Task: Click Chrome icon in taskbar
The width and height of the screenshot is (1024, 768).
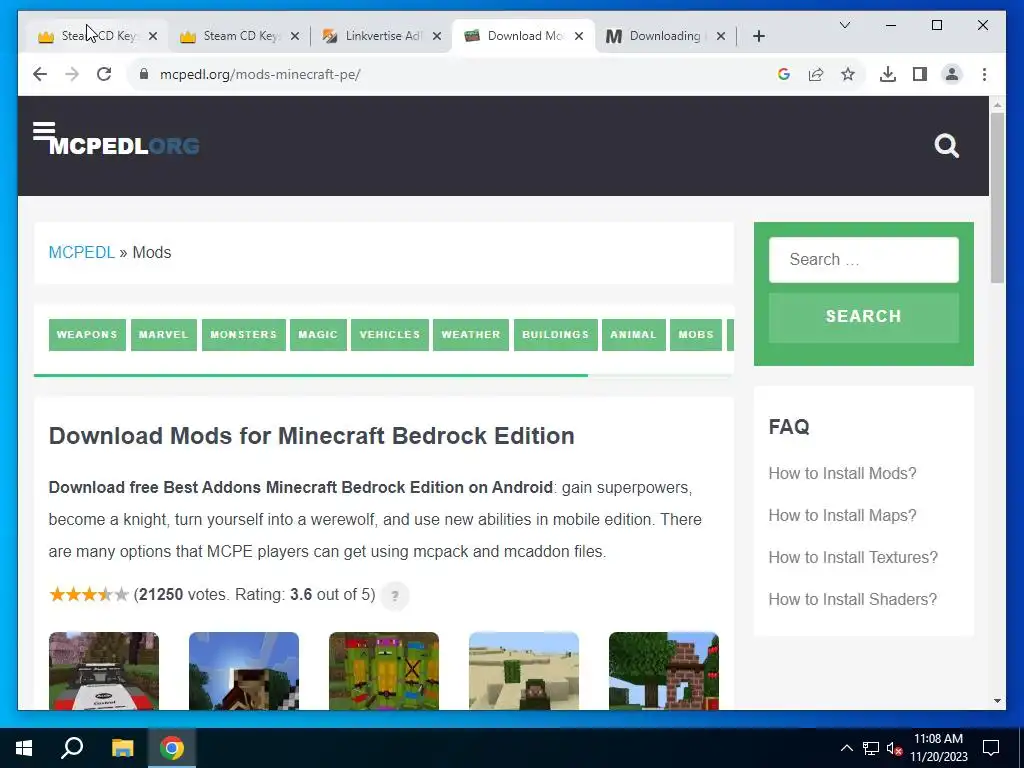Action: (x=172, y=748)
